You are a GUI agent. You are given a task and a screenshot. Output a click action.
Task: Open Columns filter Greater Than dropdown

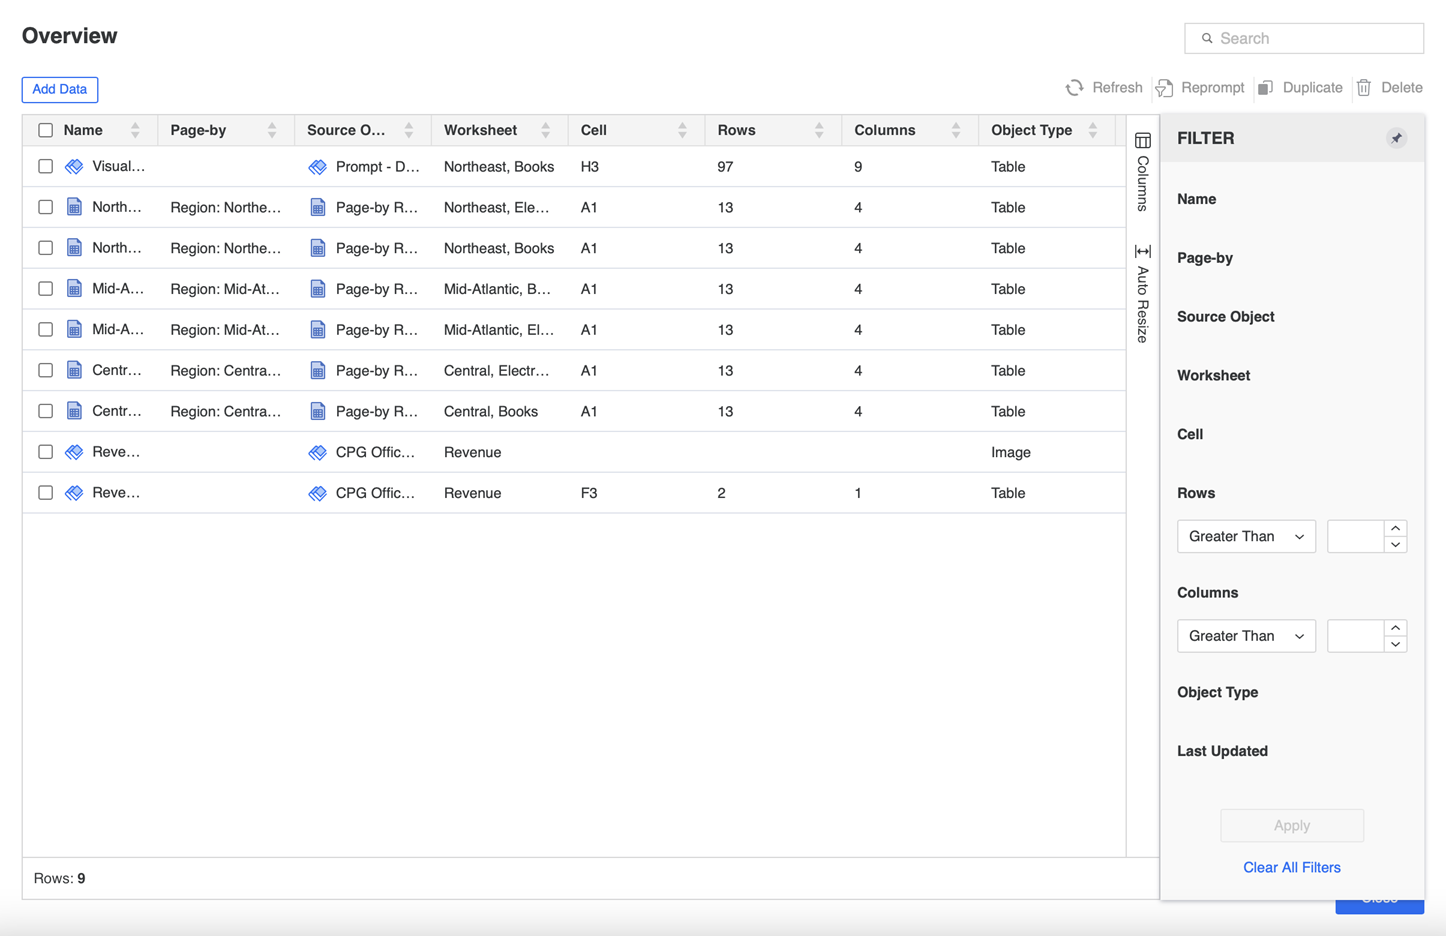[1246, 636]
